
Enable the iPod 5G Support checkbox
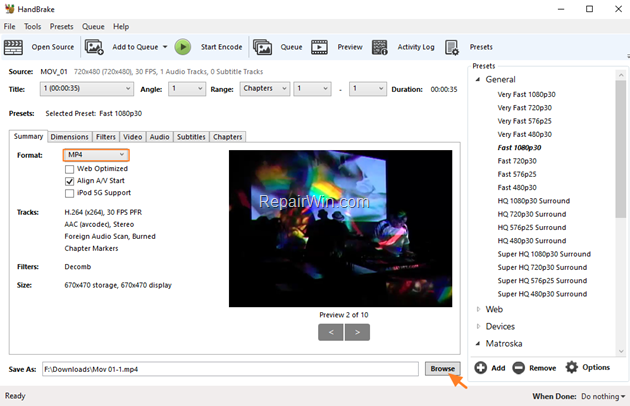[70, 193]
